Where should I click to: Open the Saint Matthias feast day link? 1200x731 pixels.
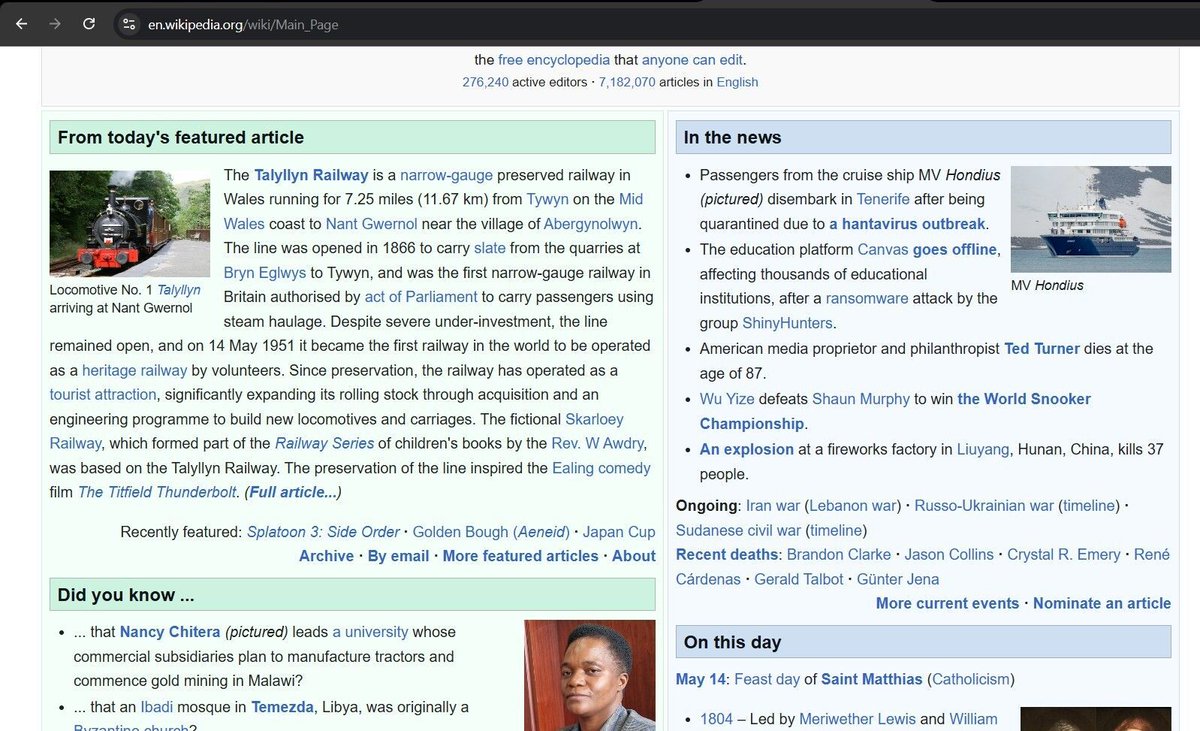tap(872, 679)
